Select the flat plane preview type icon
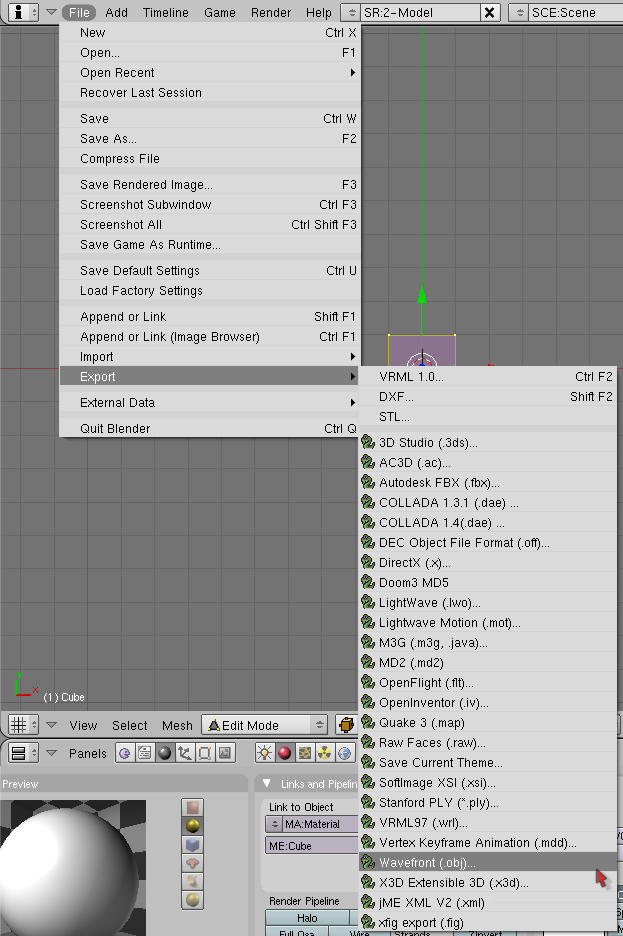 [193, 808]
